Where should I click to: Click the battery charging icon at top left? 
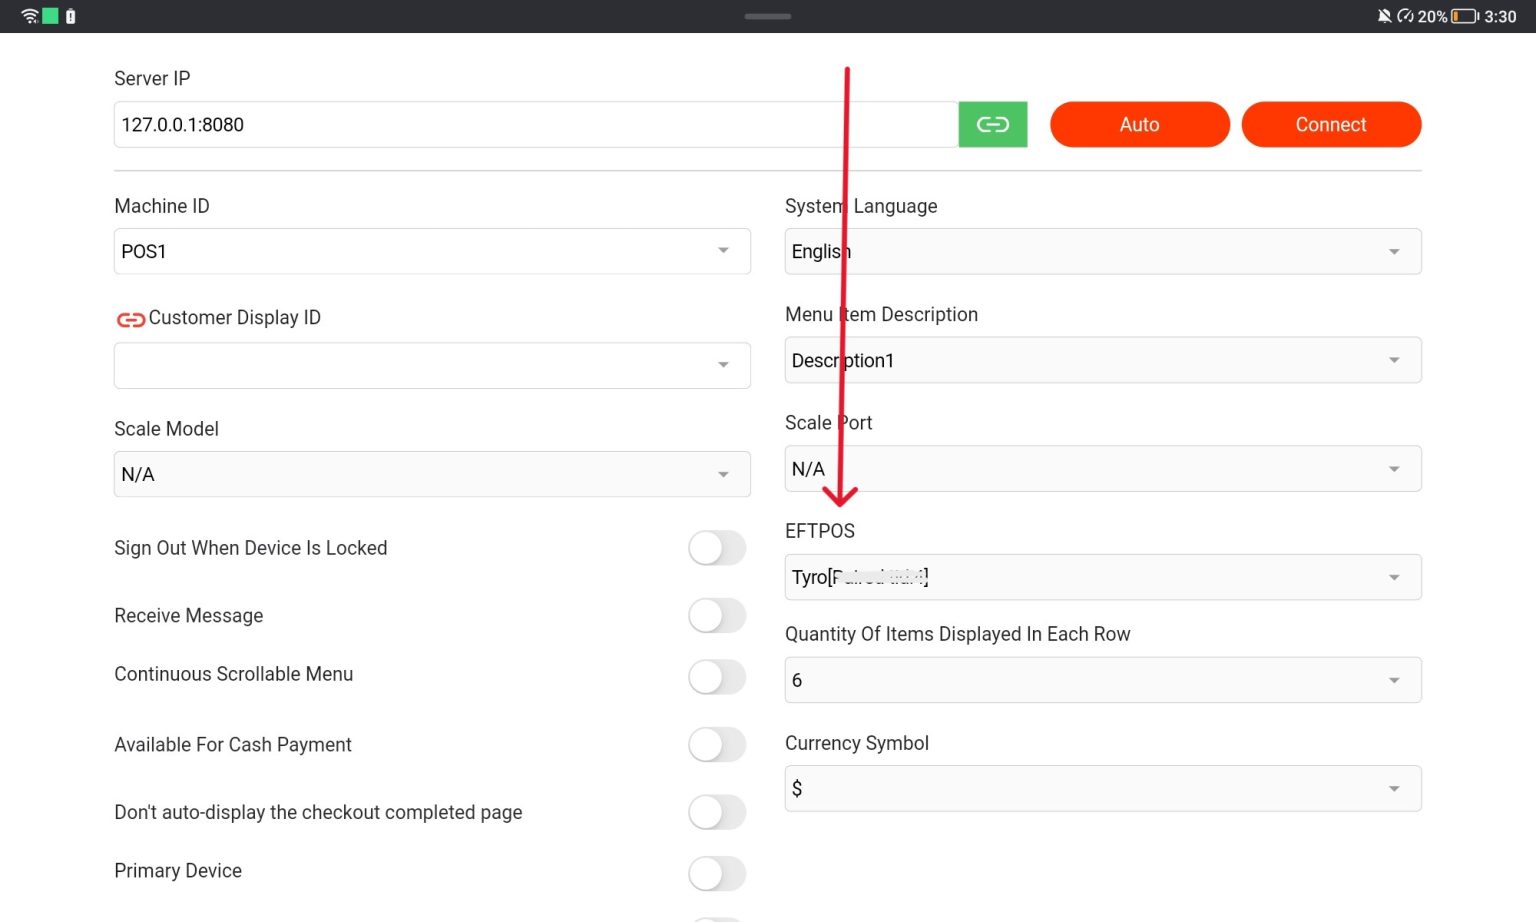pyautogui.click(x=70, y=16)
